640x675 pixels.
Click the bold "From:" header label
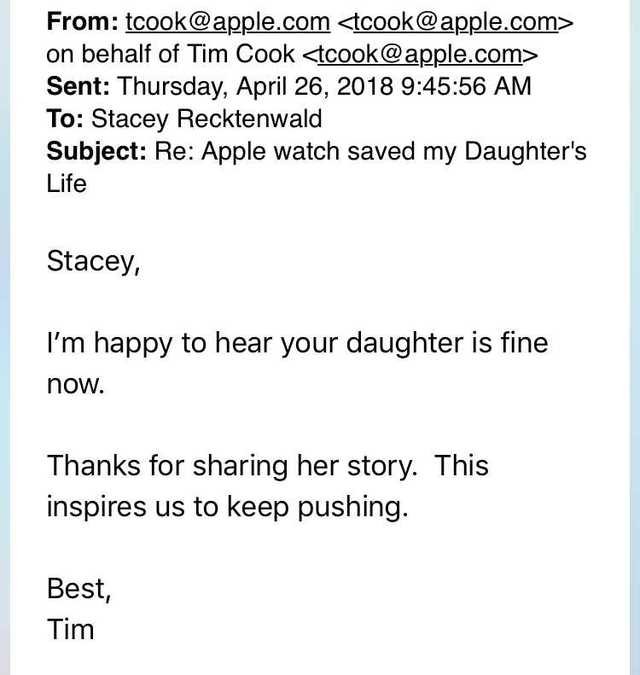tap(82, 22)
